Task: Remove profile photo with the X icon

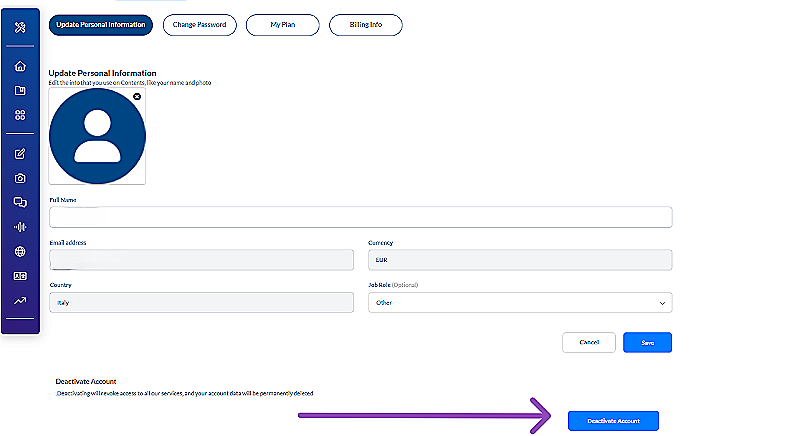Action: [x=137, y=96]
